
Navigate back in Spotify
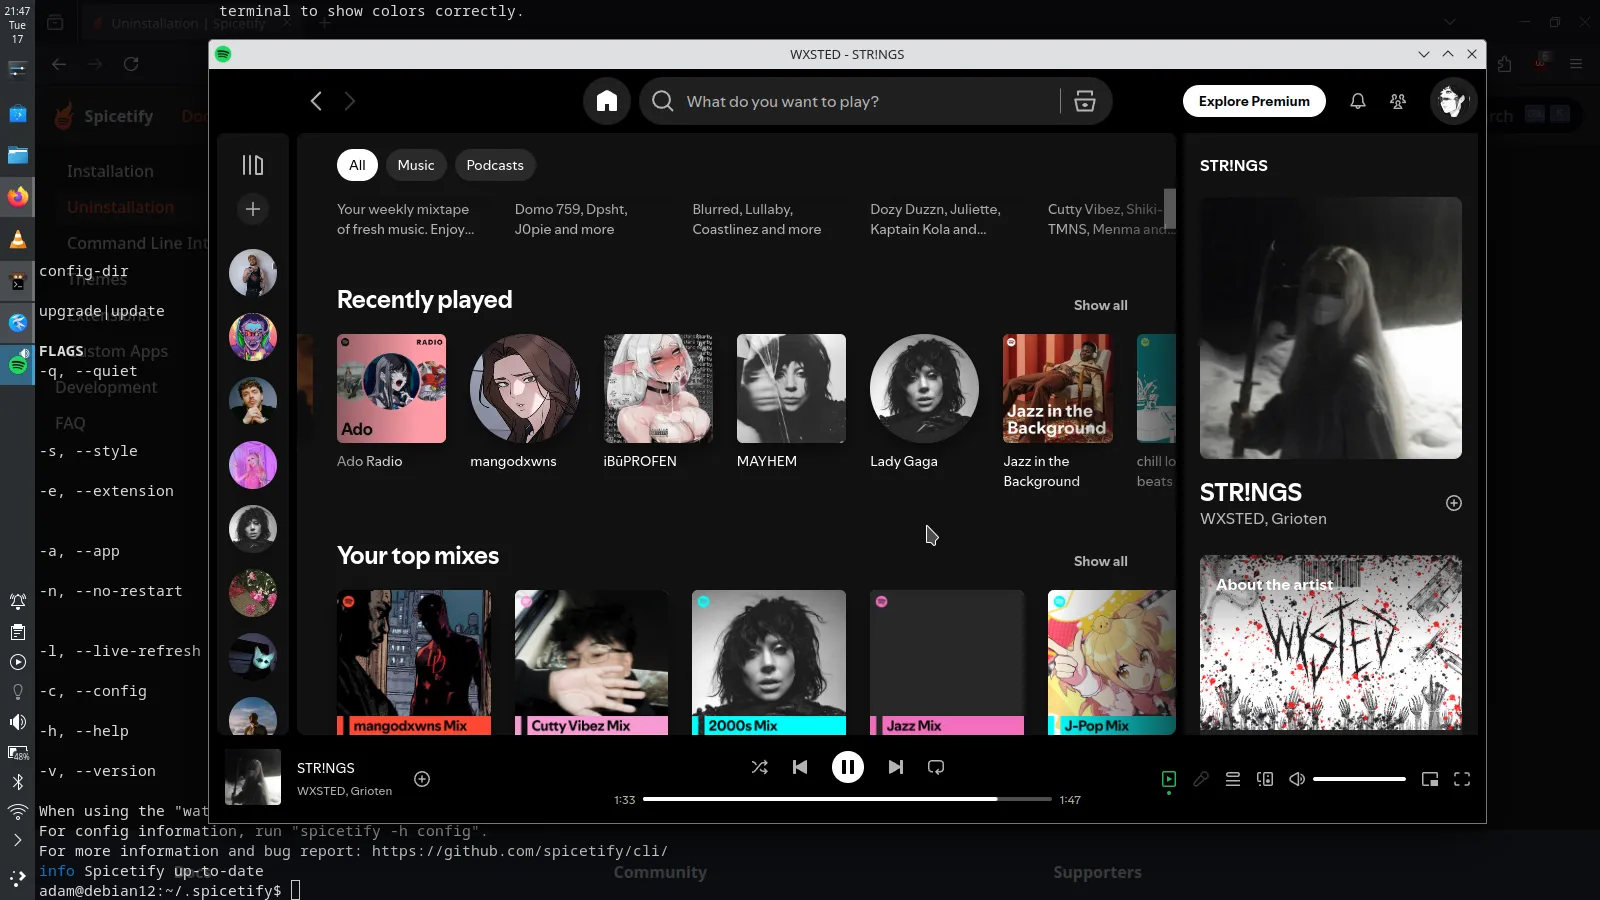(316, 101)
